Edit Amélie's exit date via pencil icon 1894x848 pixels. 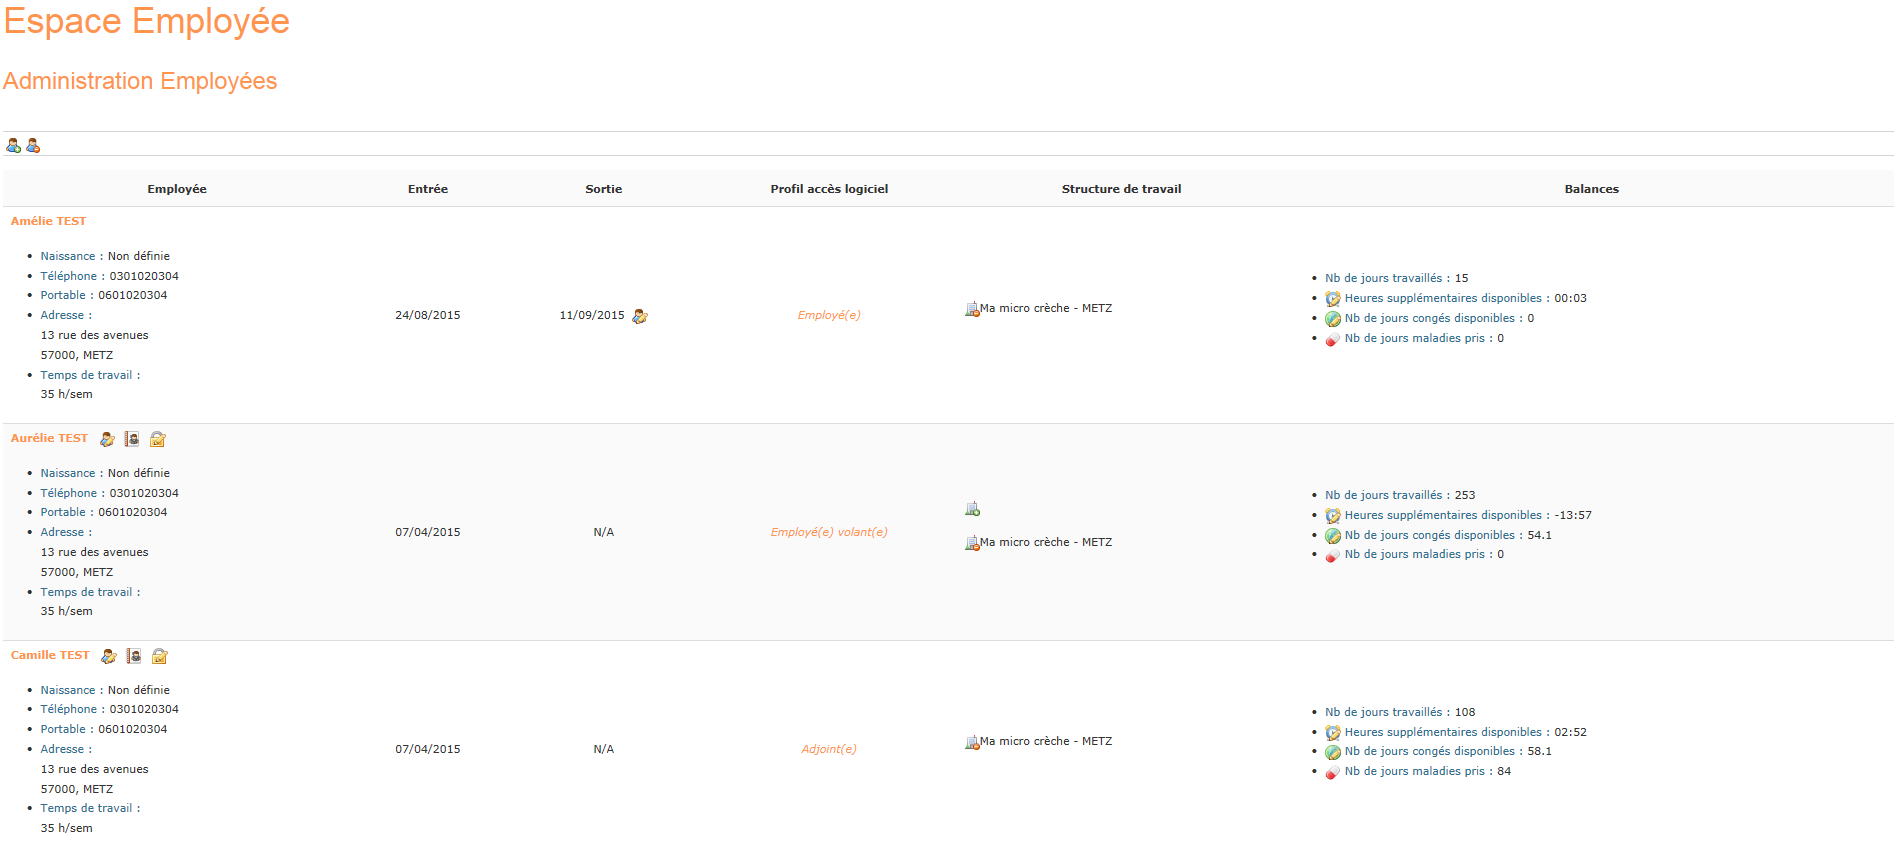640,316
